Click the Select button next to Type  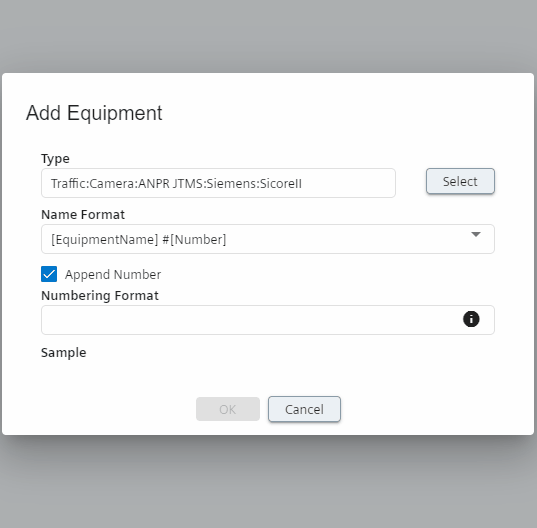(x=460, y=181)
